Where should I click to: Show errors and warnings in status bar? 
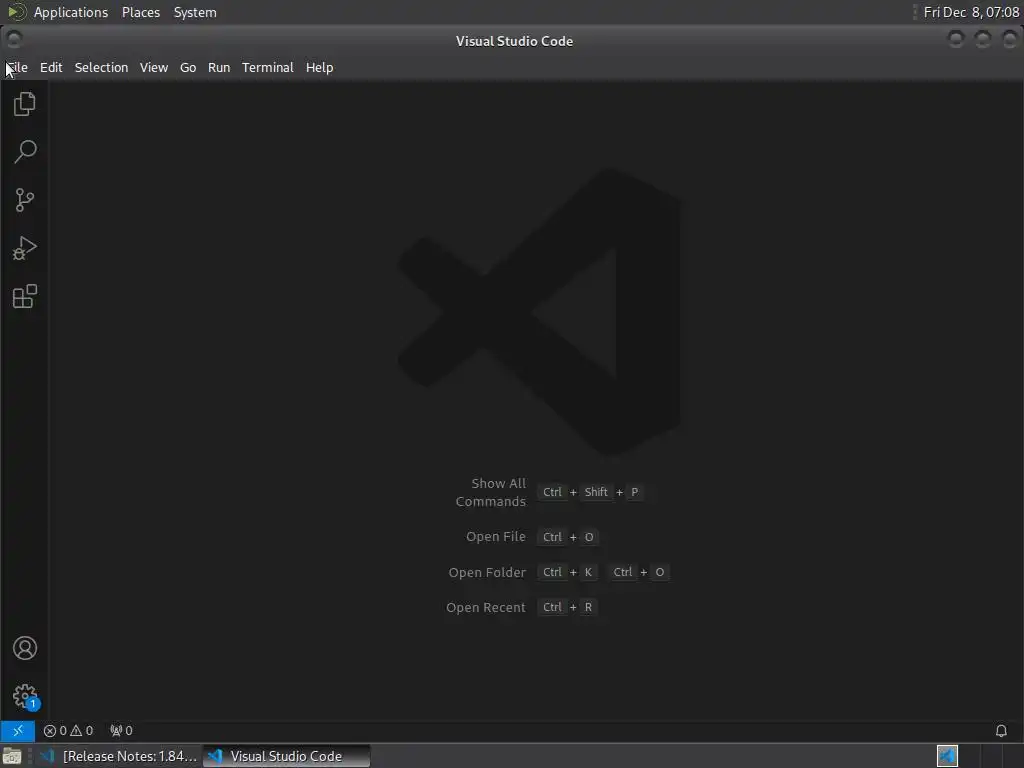(x=68, y=730)
